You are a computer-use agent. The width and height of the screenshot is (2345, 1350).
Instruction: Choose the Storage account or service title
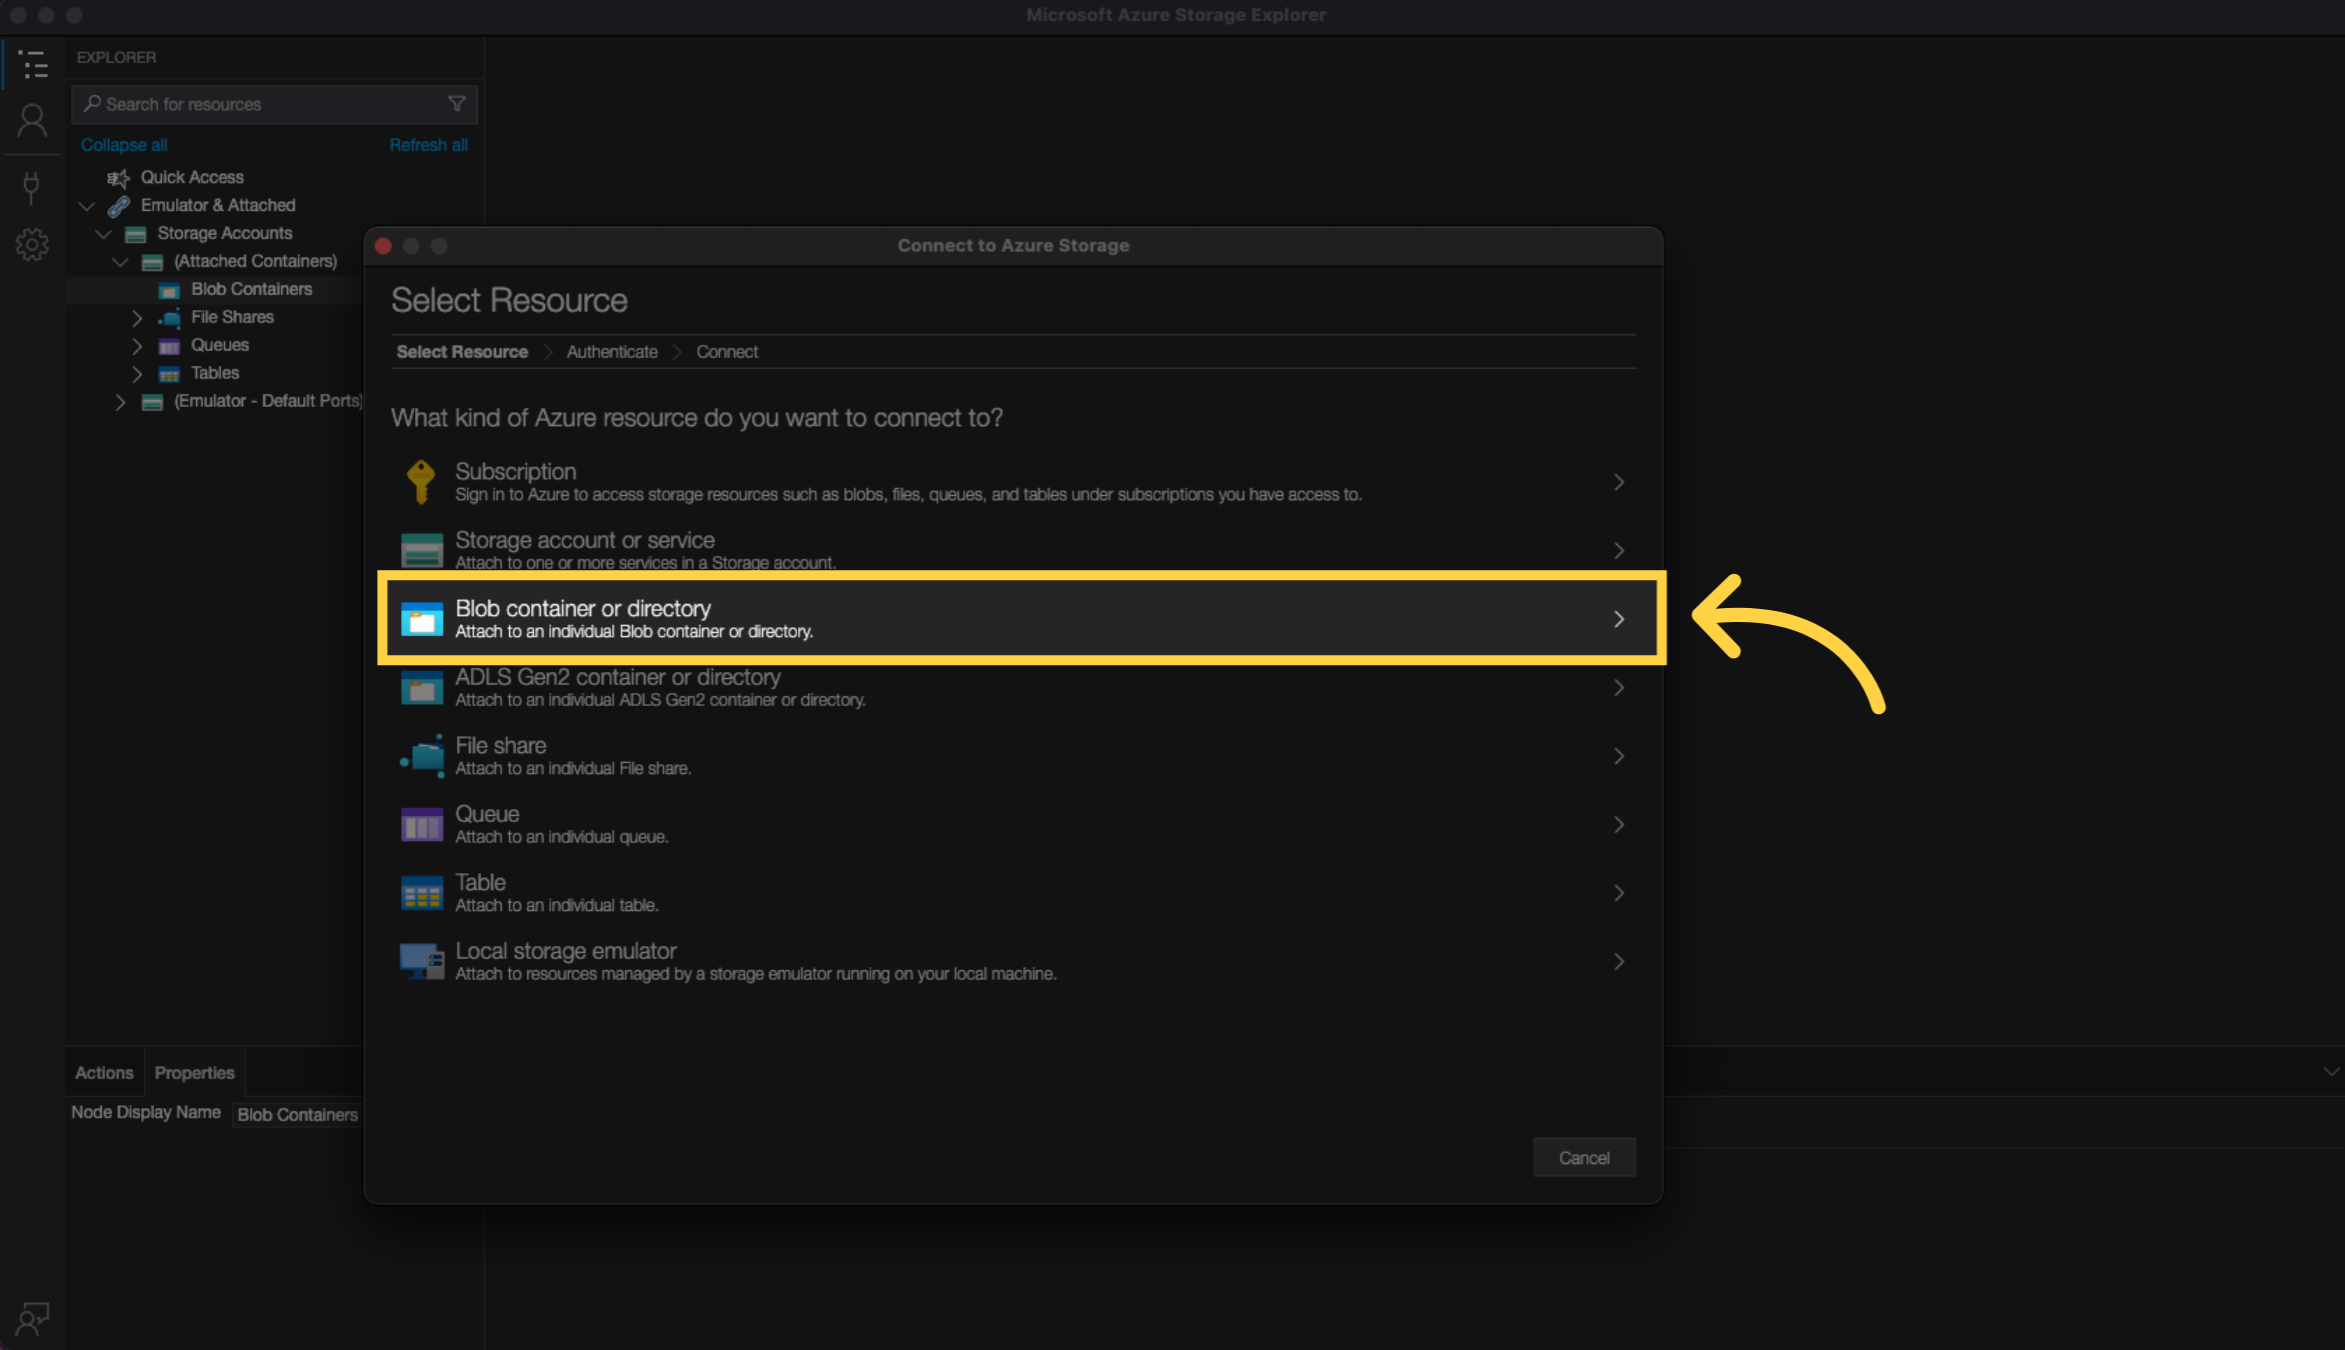pyautogui.click(x=585, y=540)
